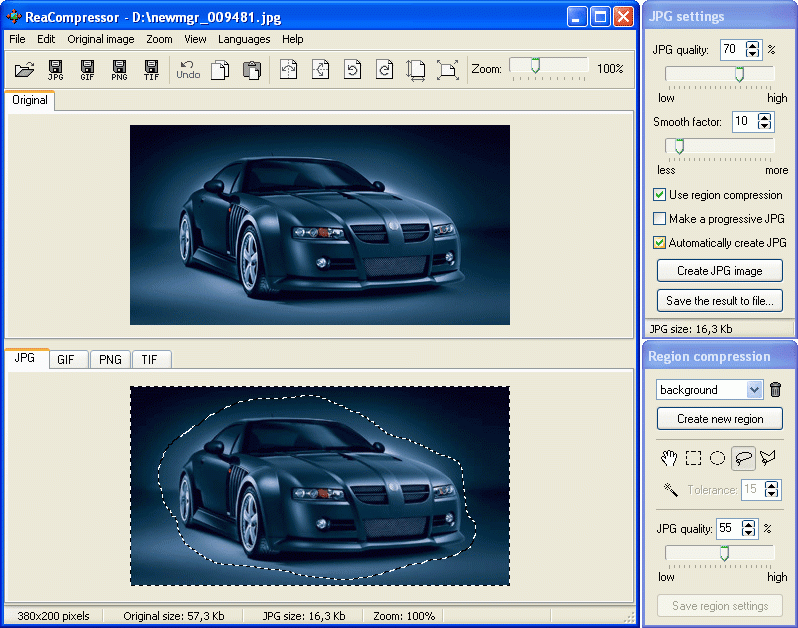The image size is (798, 628).
Task: Delete region with the trash icon
Action: (x=775, y=390)
